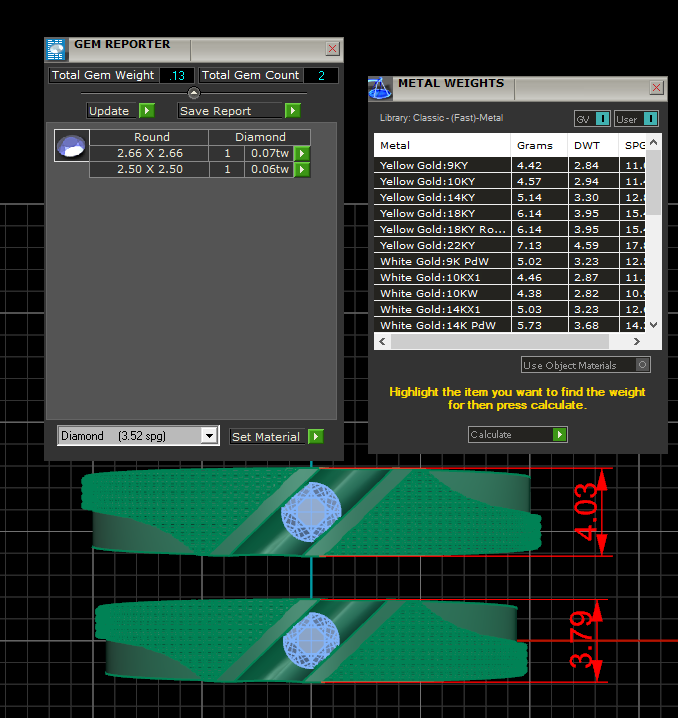Toggle the GV library switch
The image size is (678, 718).
click(602, 119)
